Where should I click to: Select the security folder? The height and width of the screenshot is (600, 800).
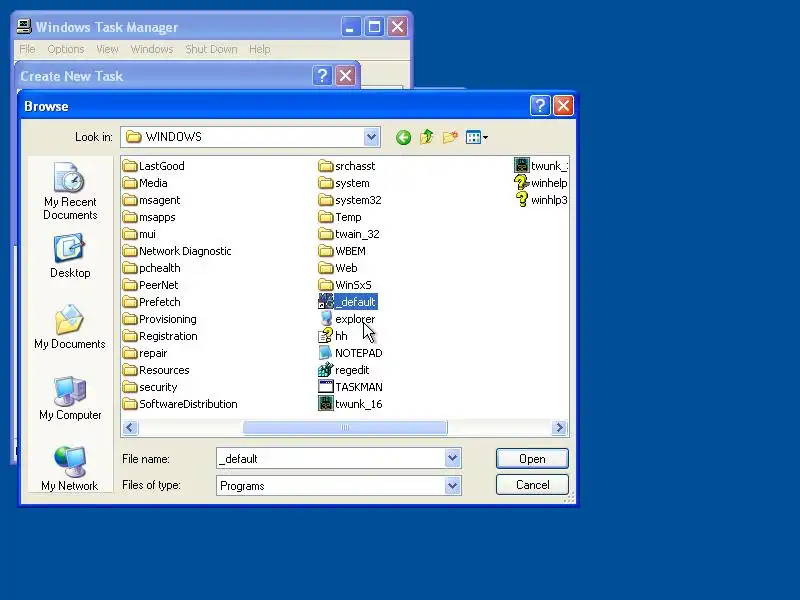[150, 387]
